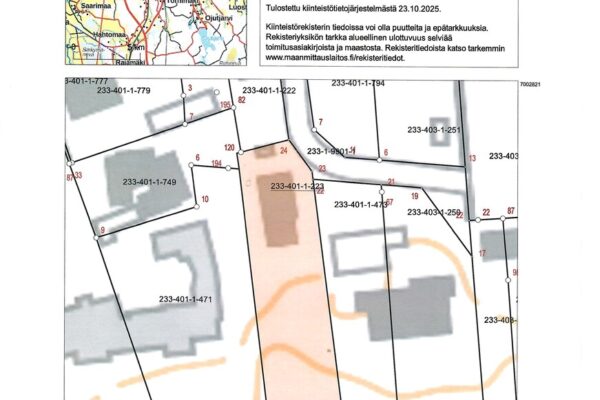The height and width of the screenshot is (400, 600).
Task: Click boundary marker number 10
Action: (x=205, y=200)
